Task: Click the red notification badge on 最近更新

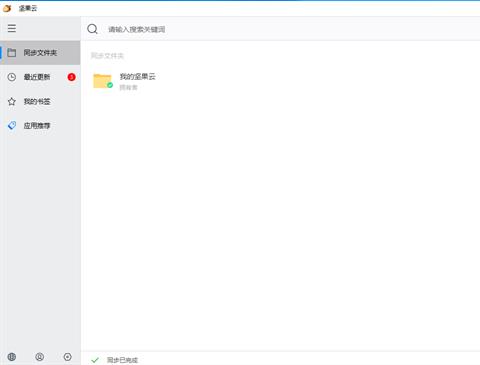Action: (71, 77)
